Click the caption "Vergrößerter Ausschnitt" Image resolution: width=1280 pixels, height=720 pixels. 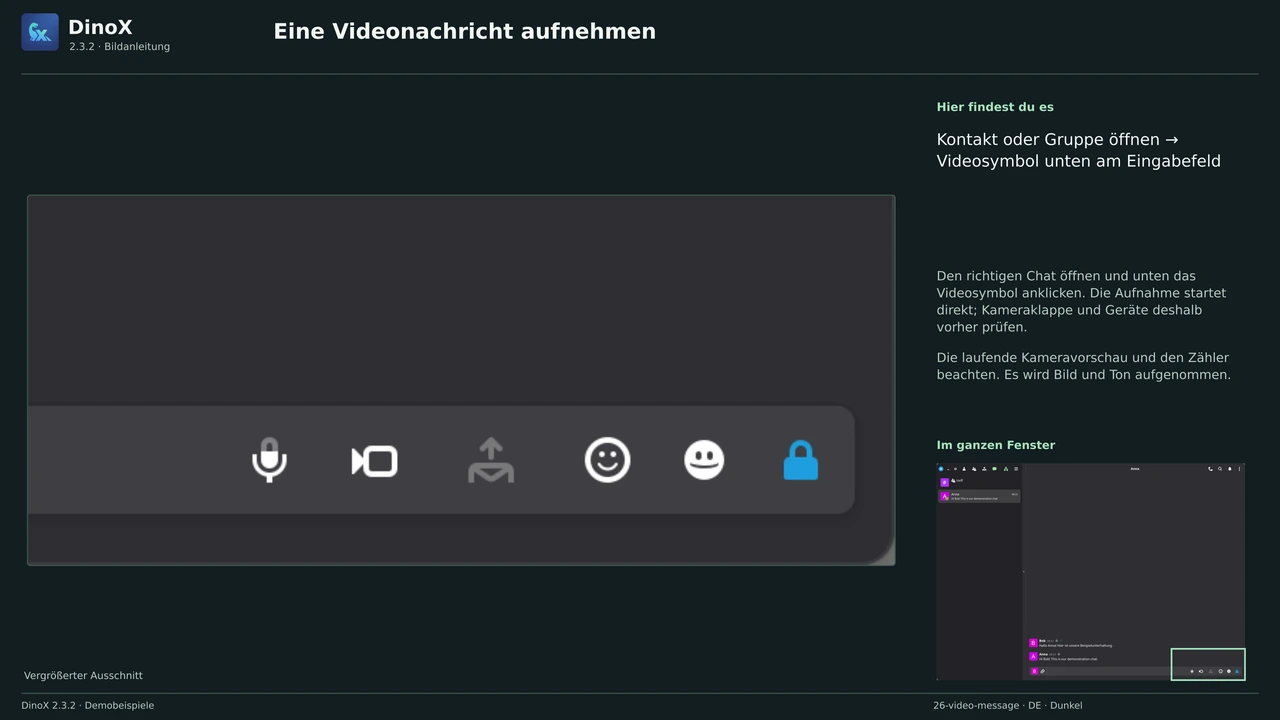tap(83, 676)
